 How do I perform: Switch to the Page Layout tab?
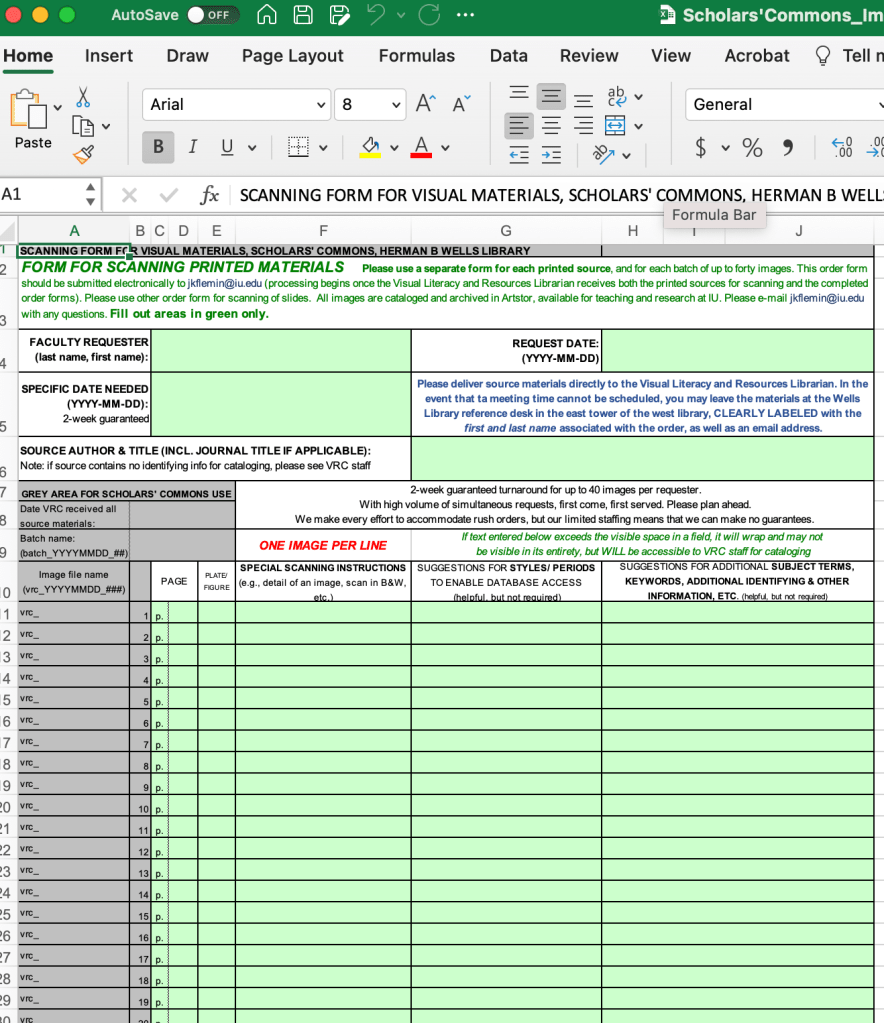coord(292,56)
